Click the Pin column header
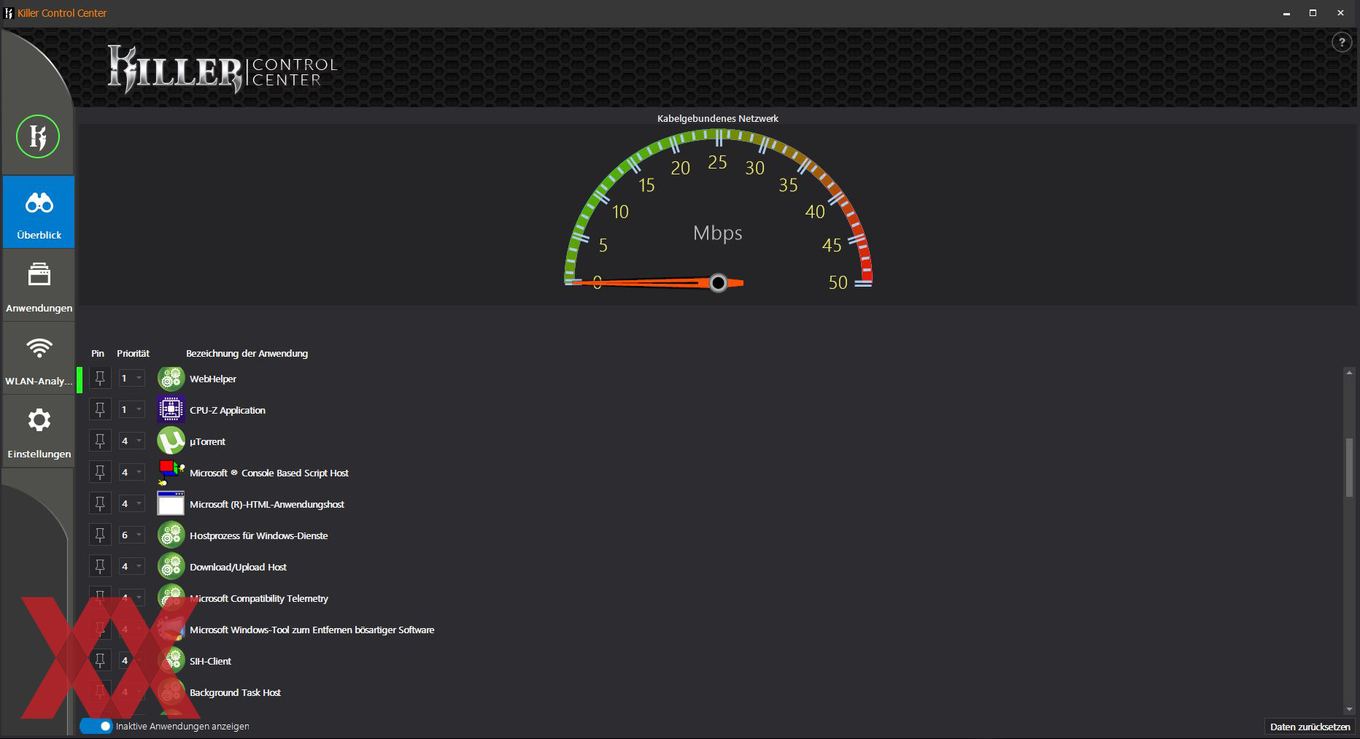 coord(98,353)
